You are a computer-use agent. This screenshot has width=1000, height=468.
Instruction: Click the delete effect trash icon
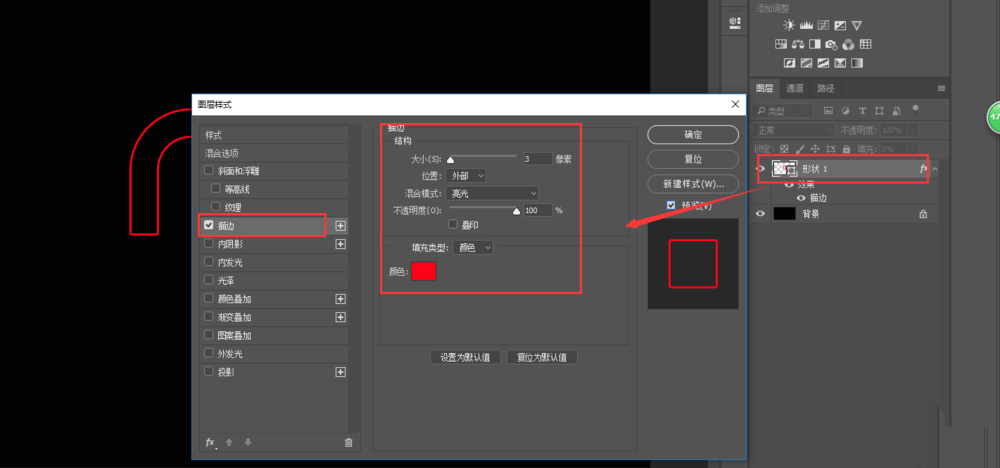[348, 442]
